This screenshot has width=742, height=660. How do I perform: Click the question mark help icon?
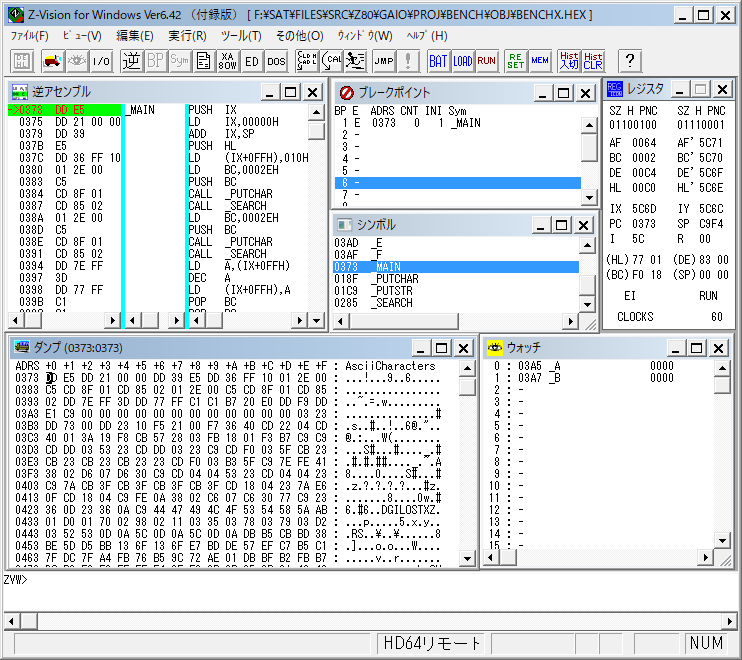coord(629,61)
